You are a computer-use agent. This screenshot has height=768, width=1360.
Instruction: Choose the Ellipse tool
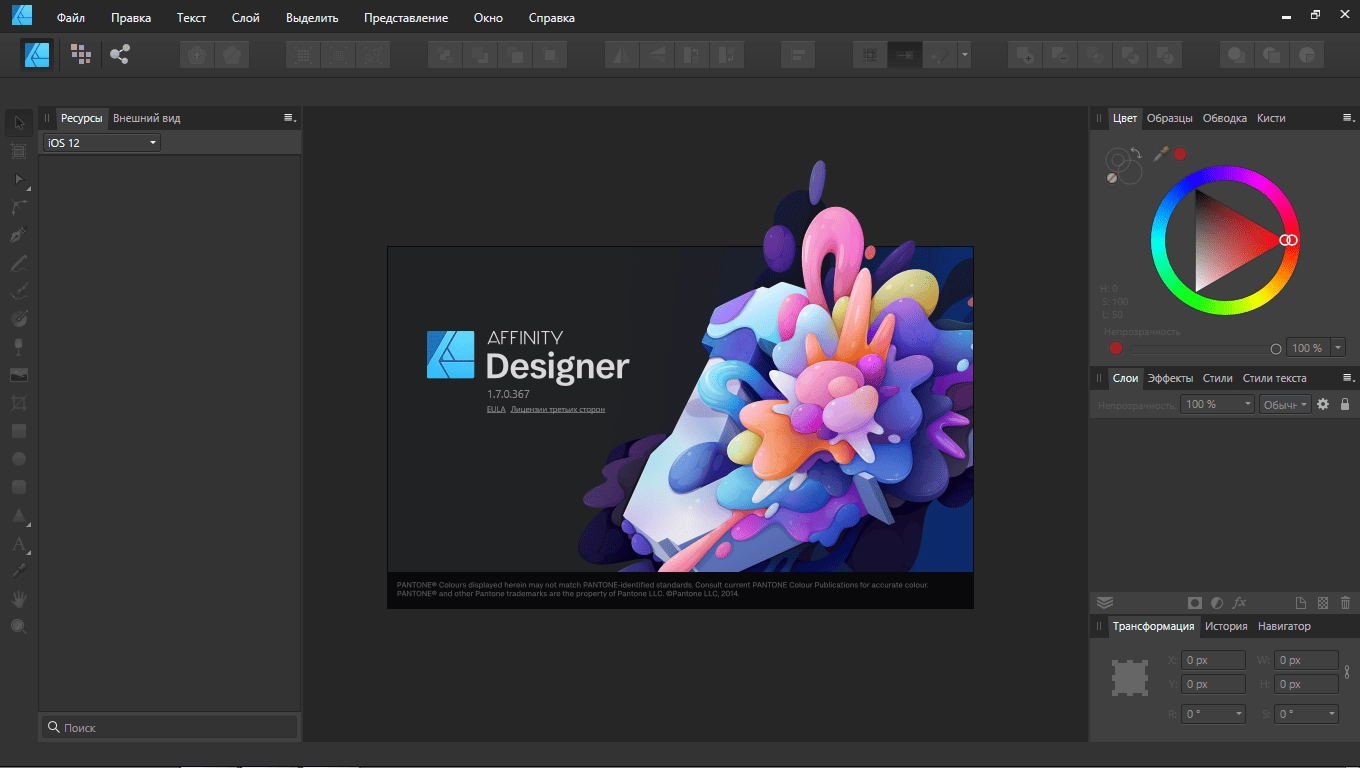18,459
